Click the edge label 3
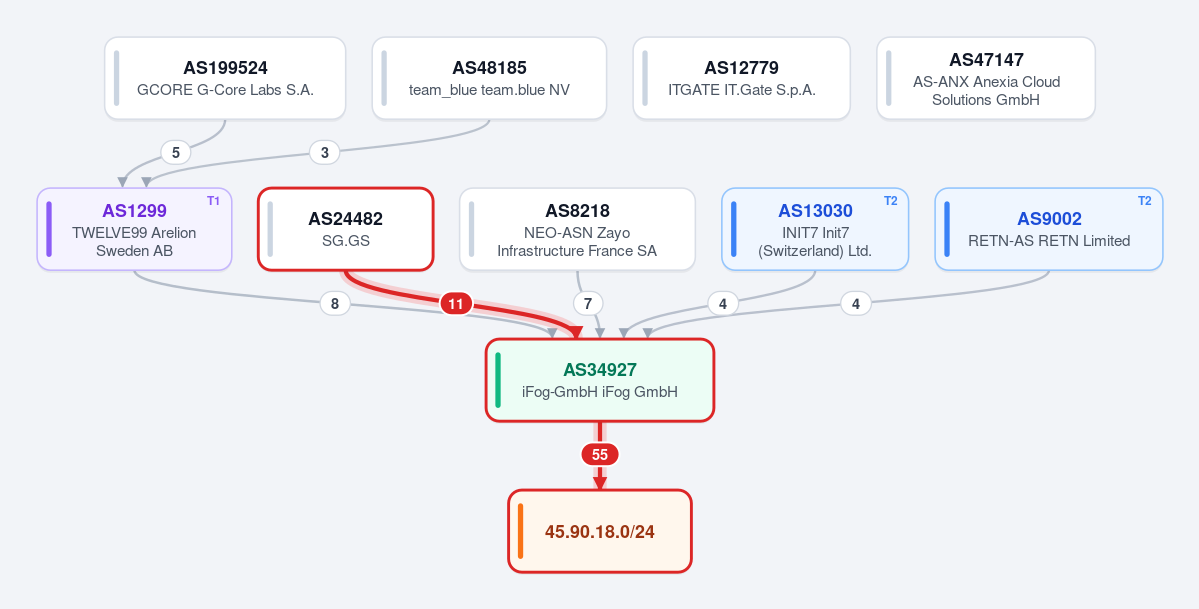This screenshot has height=609, width=1199. [325, 152]
